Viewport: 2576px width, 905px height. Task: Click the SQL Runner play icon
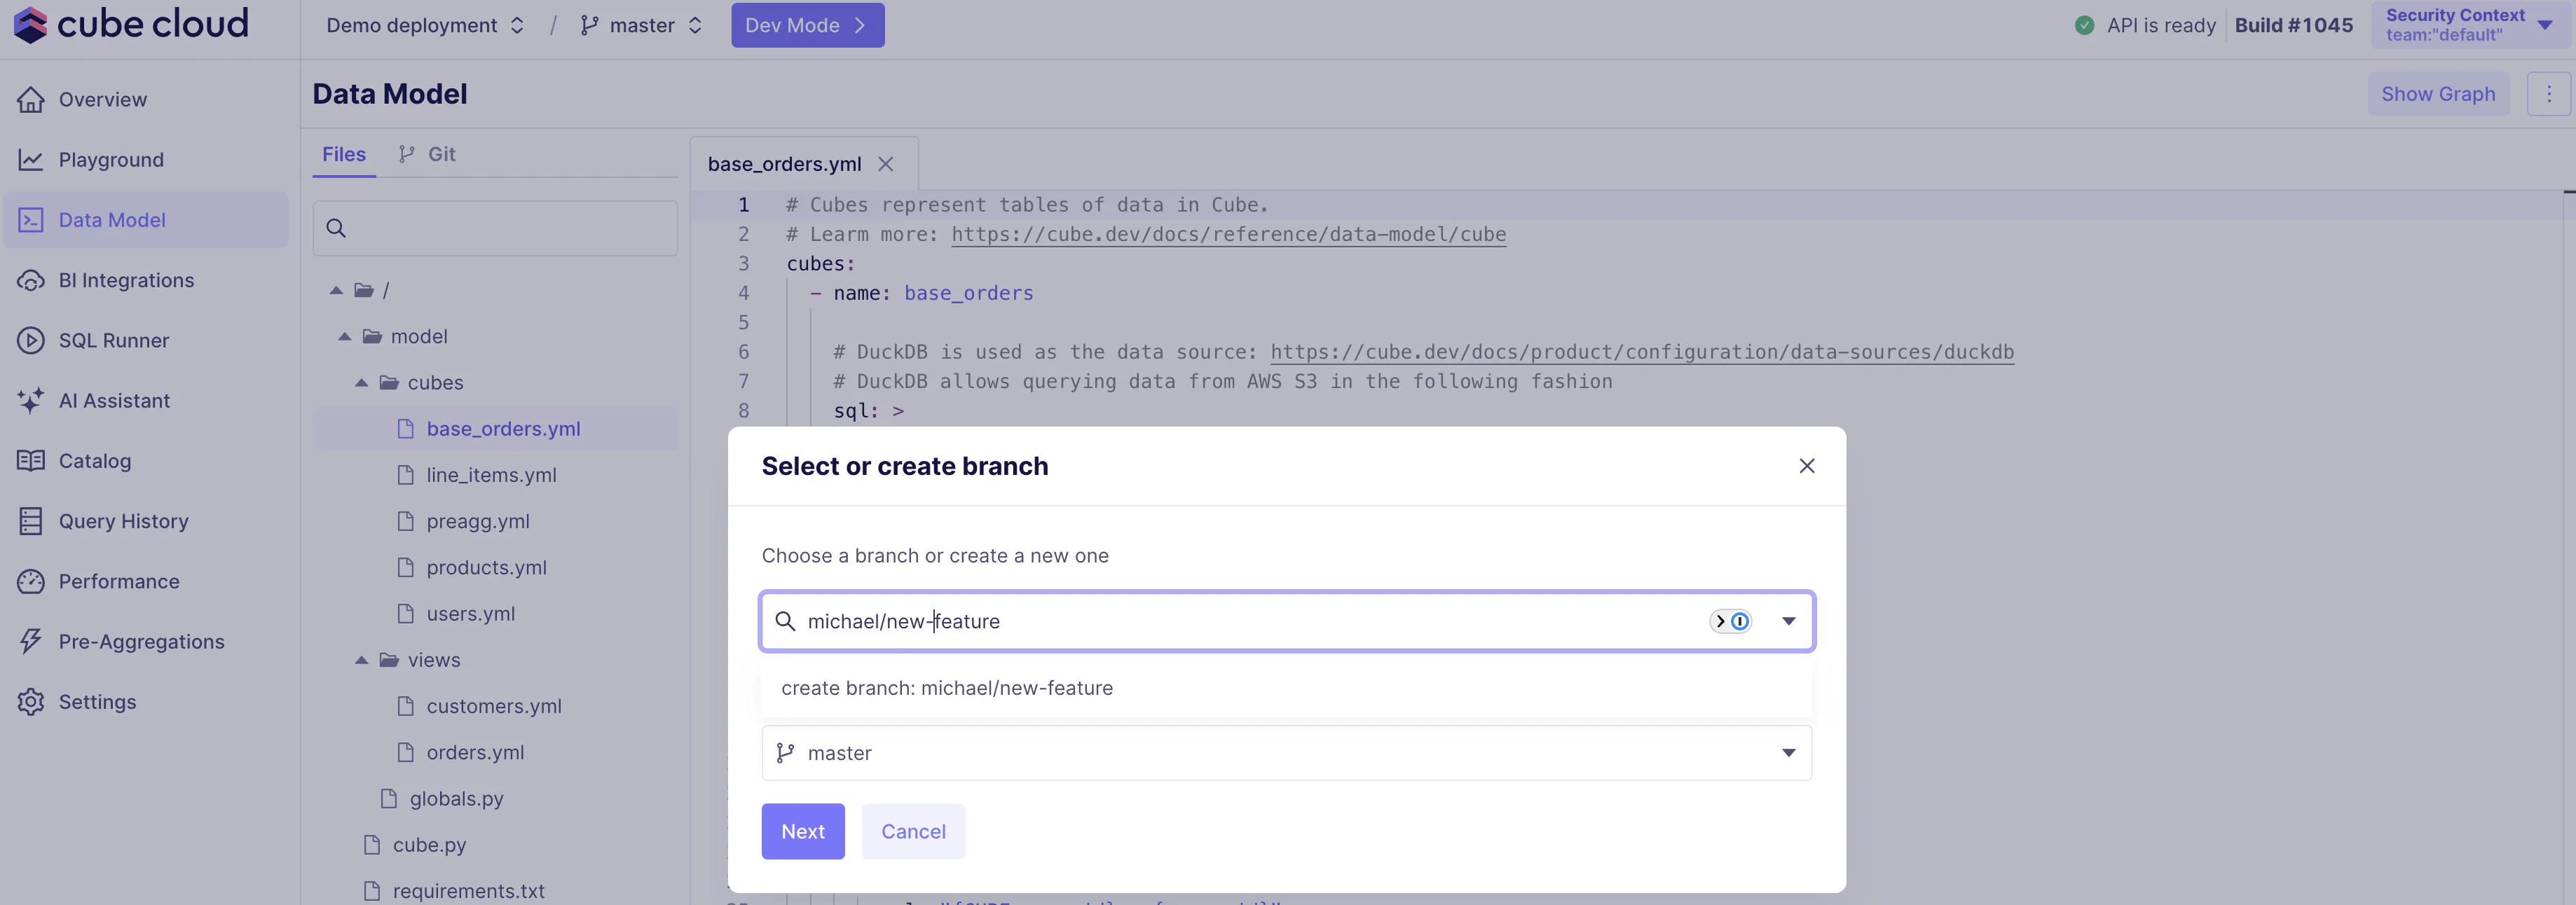(x=30, y=340)
